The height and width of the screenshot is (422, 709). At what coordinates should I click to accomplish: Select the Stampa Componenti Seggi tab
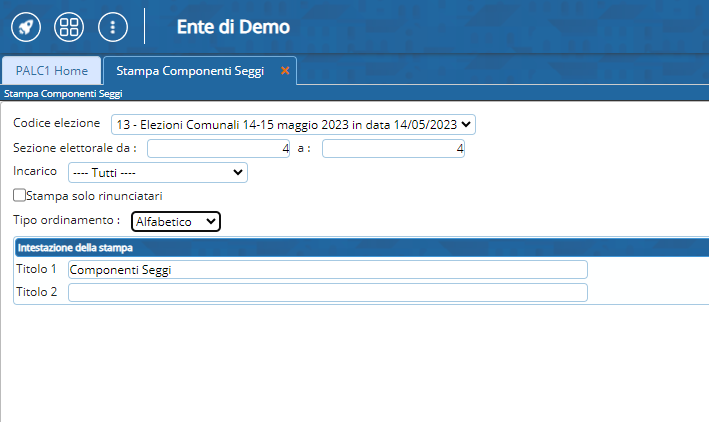(x=190, y=71)
